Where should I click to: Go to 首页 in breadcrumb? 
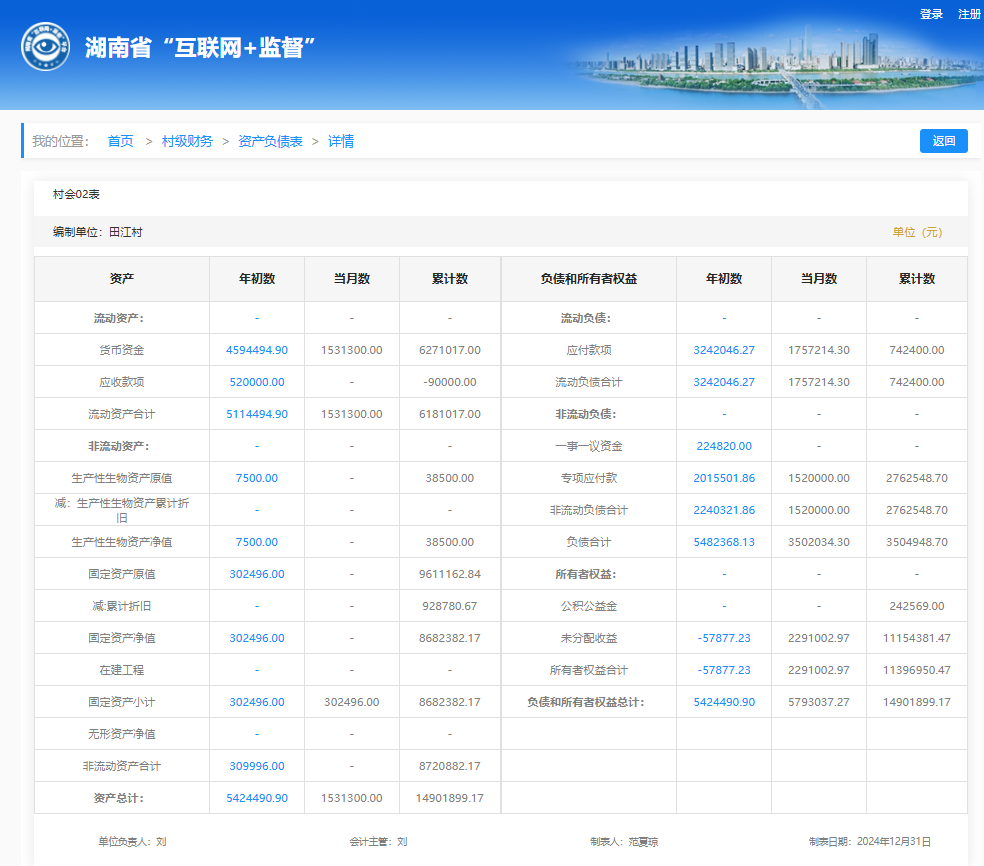click(x=120, y=141)
